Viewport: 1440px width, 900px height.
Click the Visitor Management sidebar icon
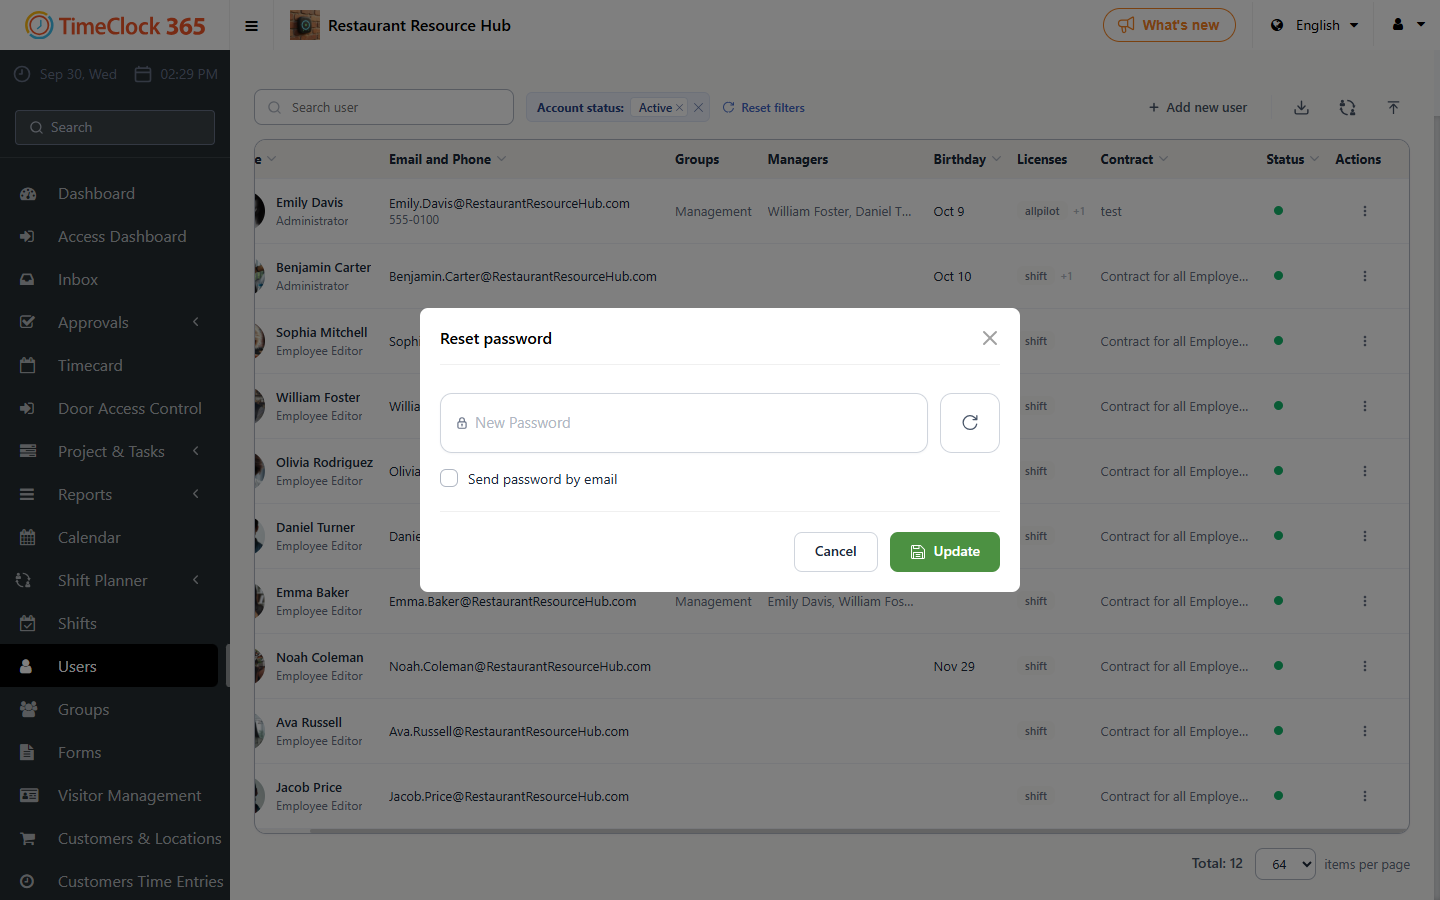pos(29,795)
